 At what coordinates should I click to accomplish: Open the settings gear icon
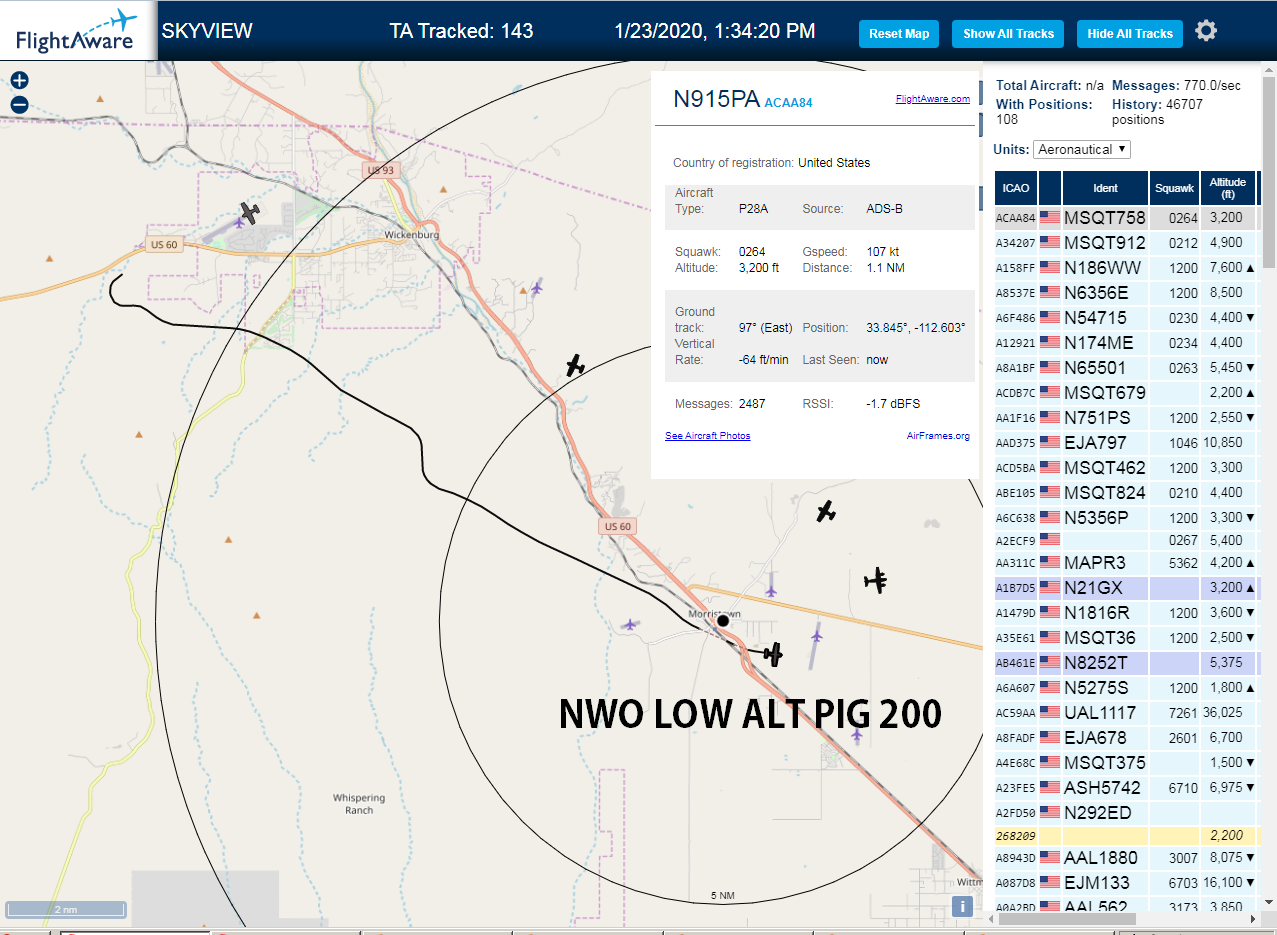pos(1206,31)
